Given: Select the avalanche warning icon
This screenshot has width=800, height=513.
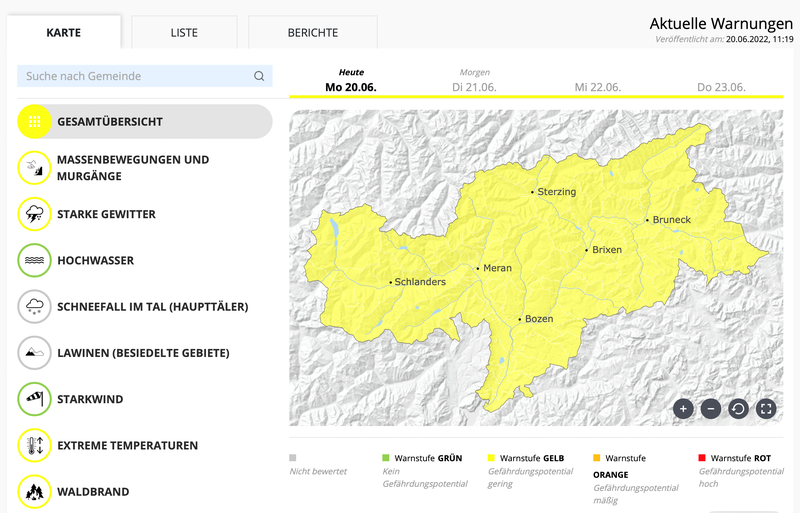Looking at the screenshot, I should 34,353.
